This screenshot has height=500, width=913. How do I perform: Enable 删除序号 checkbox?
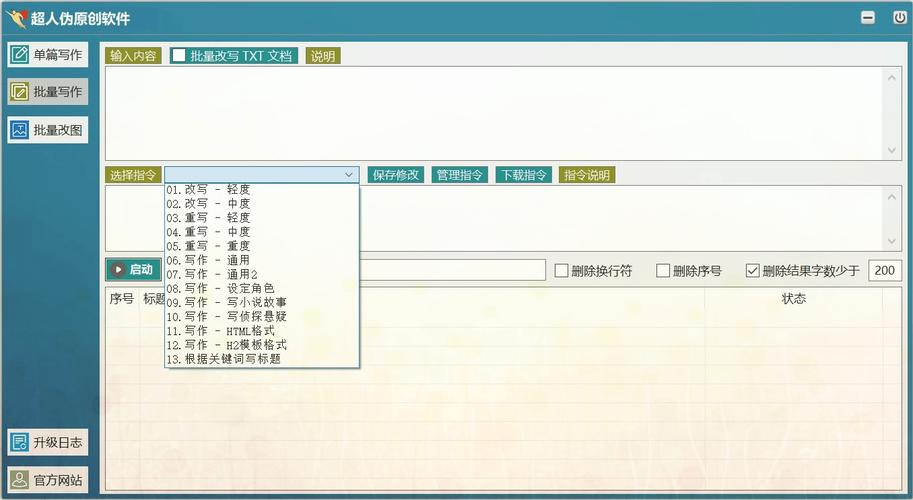(x=663, y=271)
